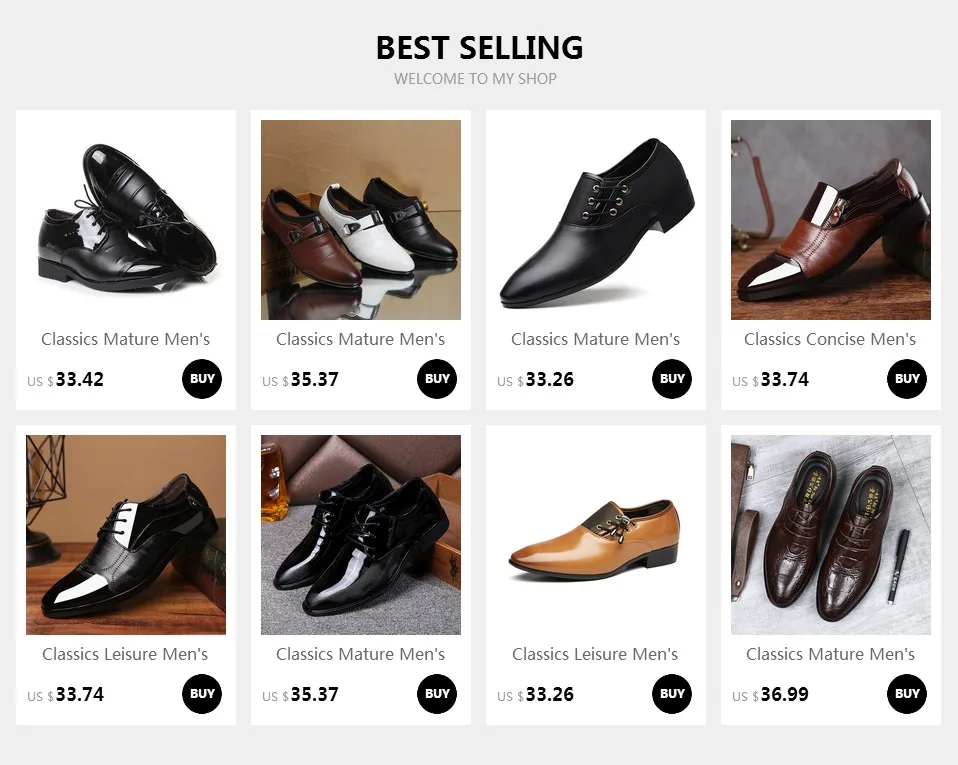View the brown, white and black shoes image
This screenshot has height=765, width=958.
coord(361,220)
